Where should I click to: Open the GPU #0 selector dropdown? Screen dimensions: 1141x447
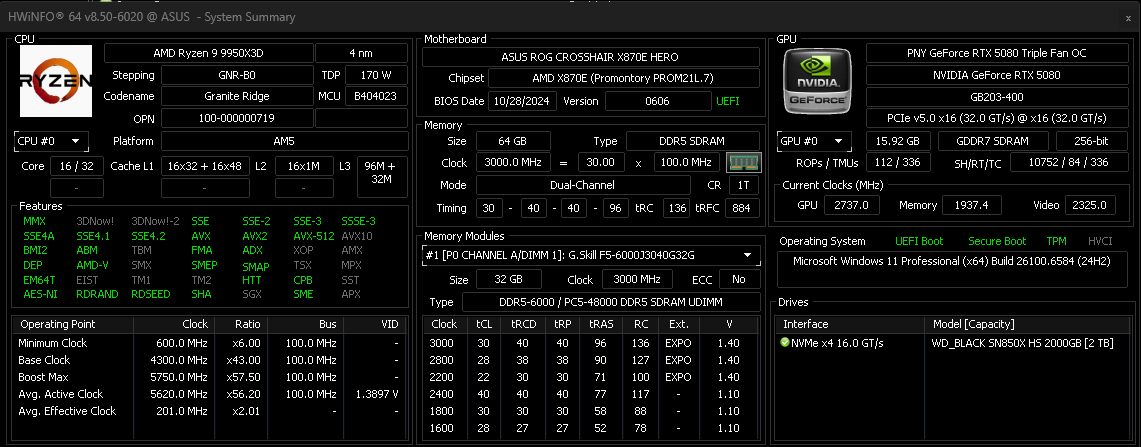pos(814,141)
